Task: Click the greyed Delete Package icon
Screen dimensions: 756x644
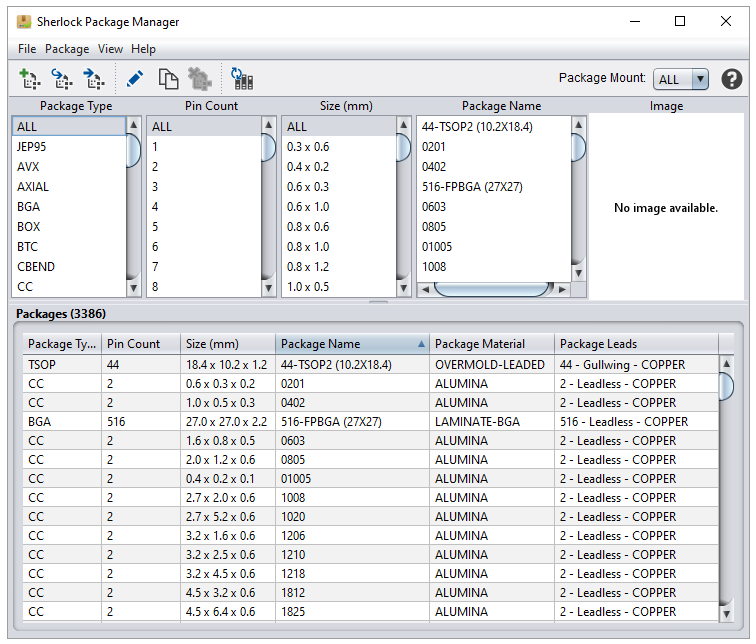Action: [x=200, y=79]
